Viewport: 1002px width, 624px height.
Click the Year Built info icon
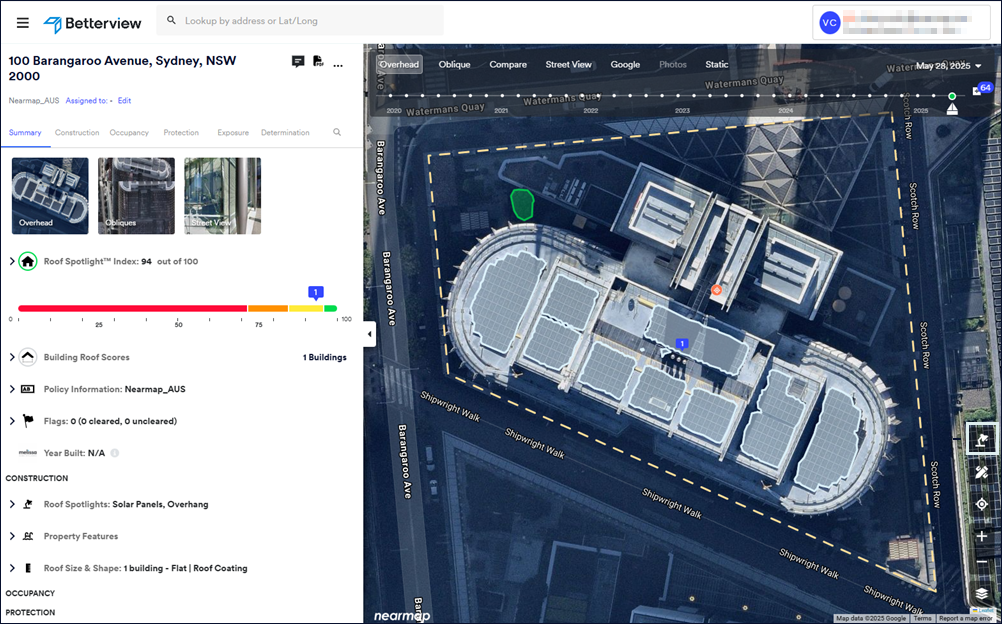[x=115, y=453]
